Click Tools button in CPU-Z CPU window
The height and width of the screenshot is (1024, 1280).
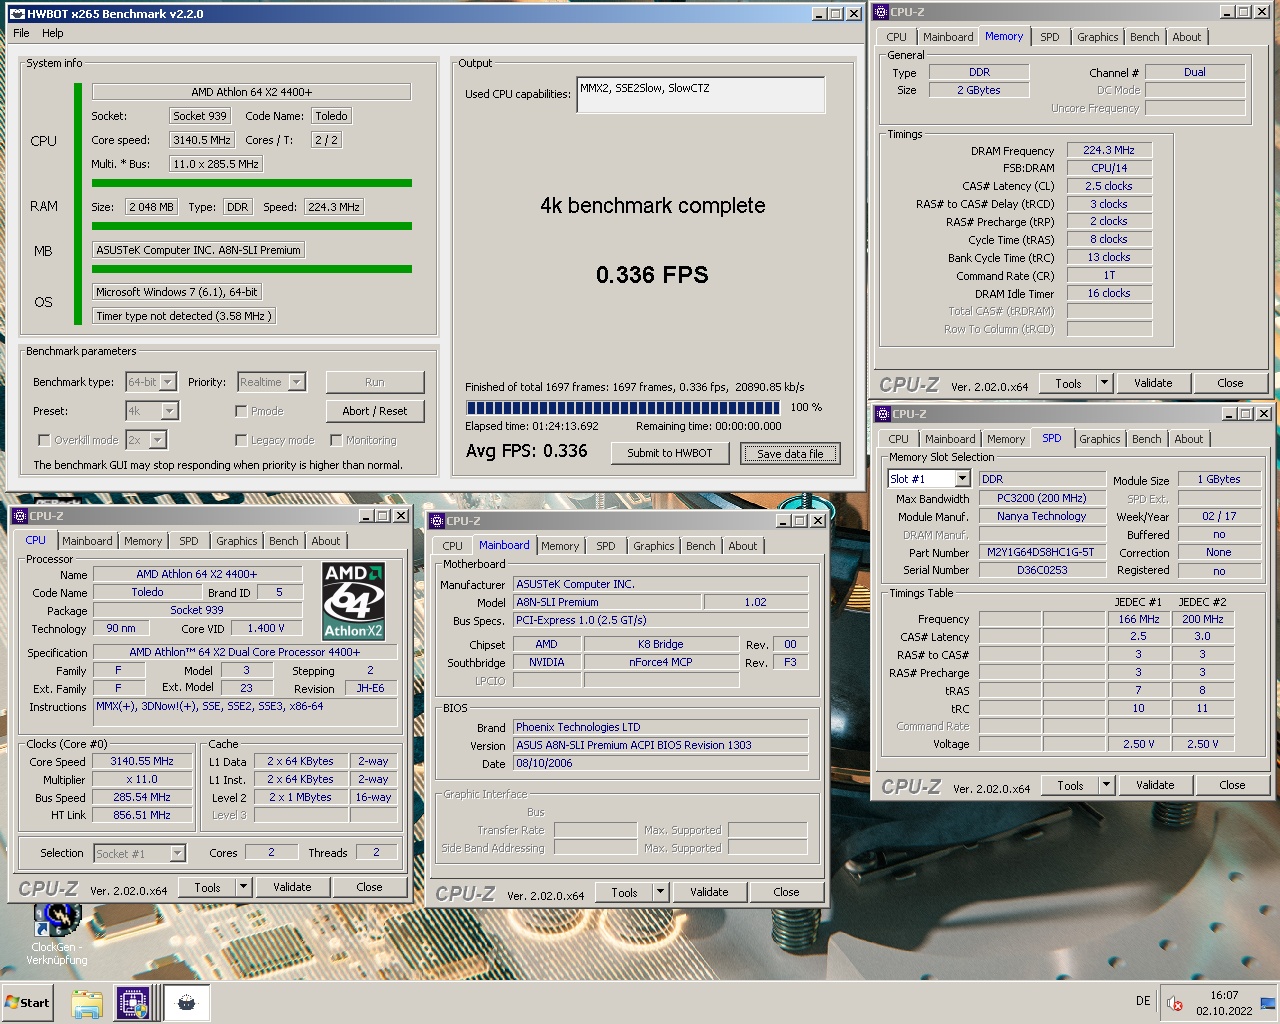point(207,887)
